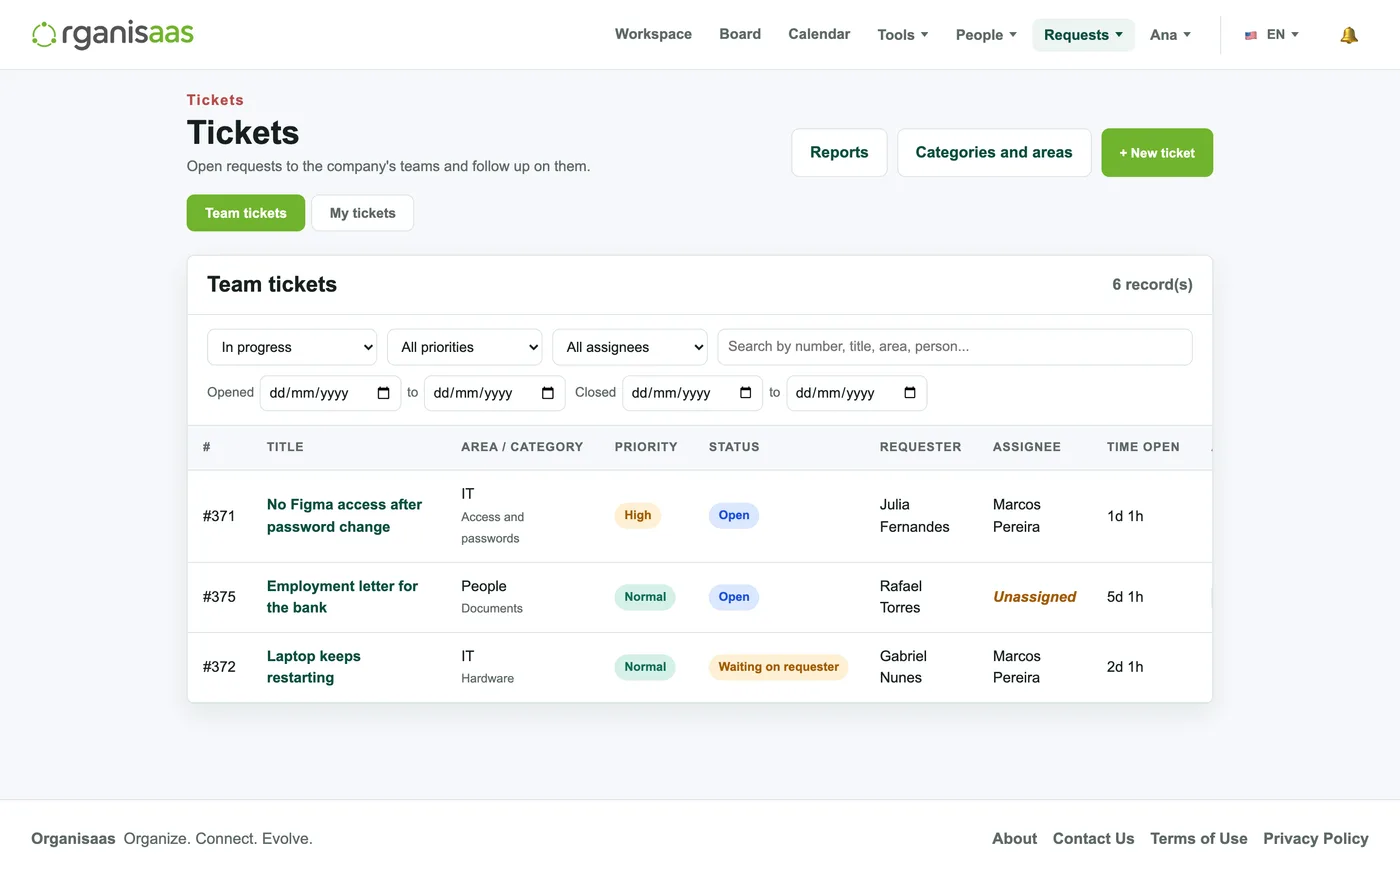Image resolution: width=1400 pixels, height=875 pixels.
Task: Open Terms of Use footer link
Action: tap(1199, 839)
